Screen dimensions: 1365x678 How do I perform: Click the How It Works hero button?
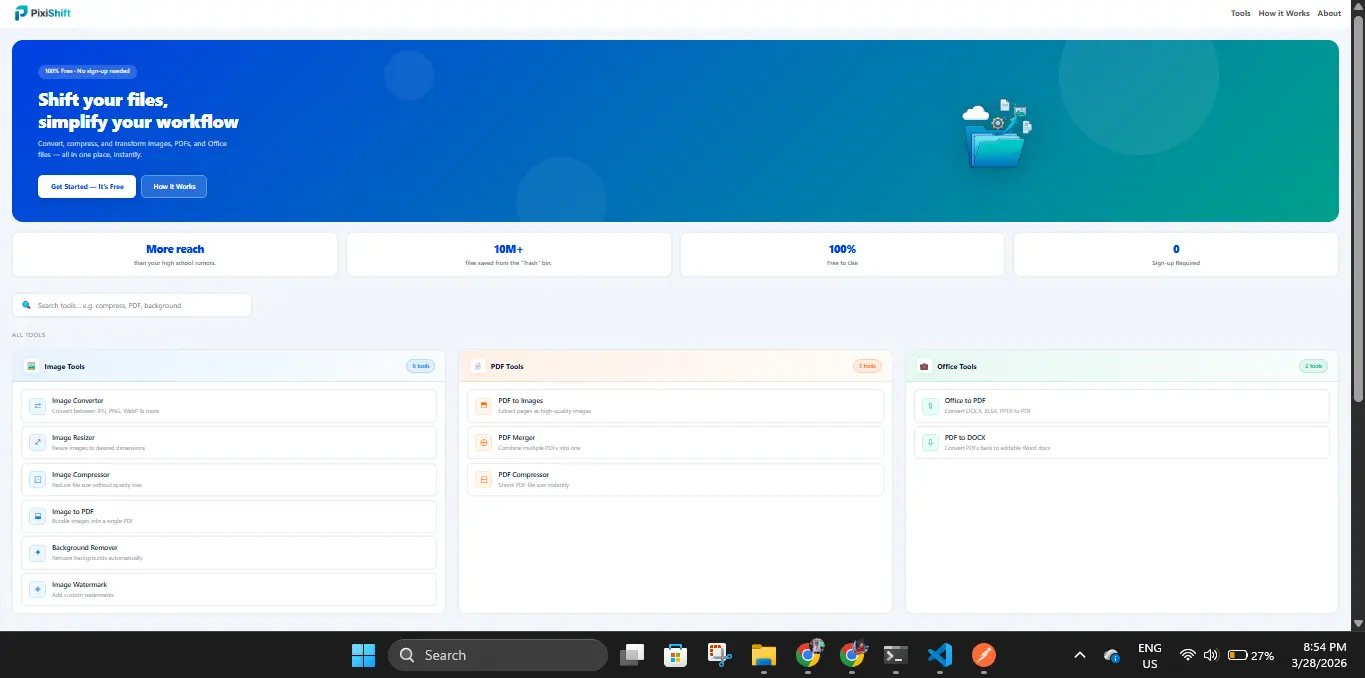[174, 186]
